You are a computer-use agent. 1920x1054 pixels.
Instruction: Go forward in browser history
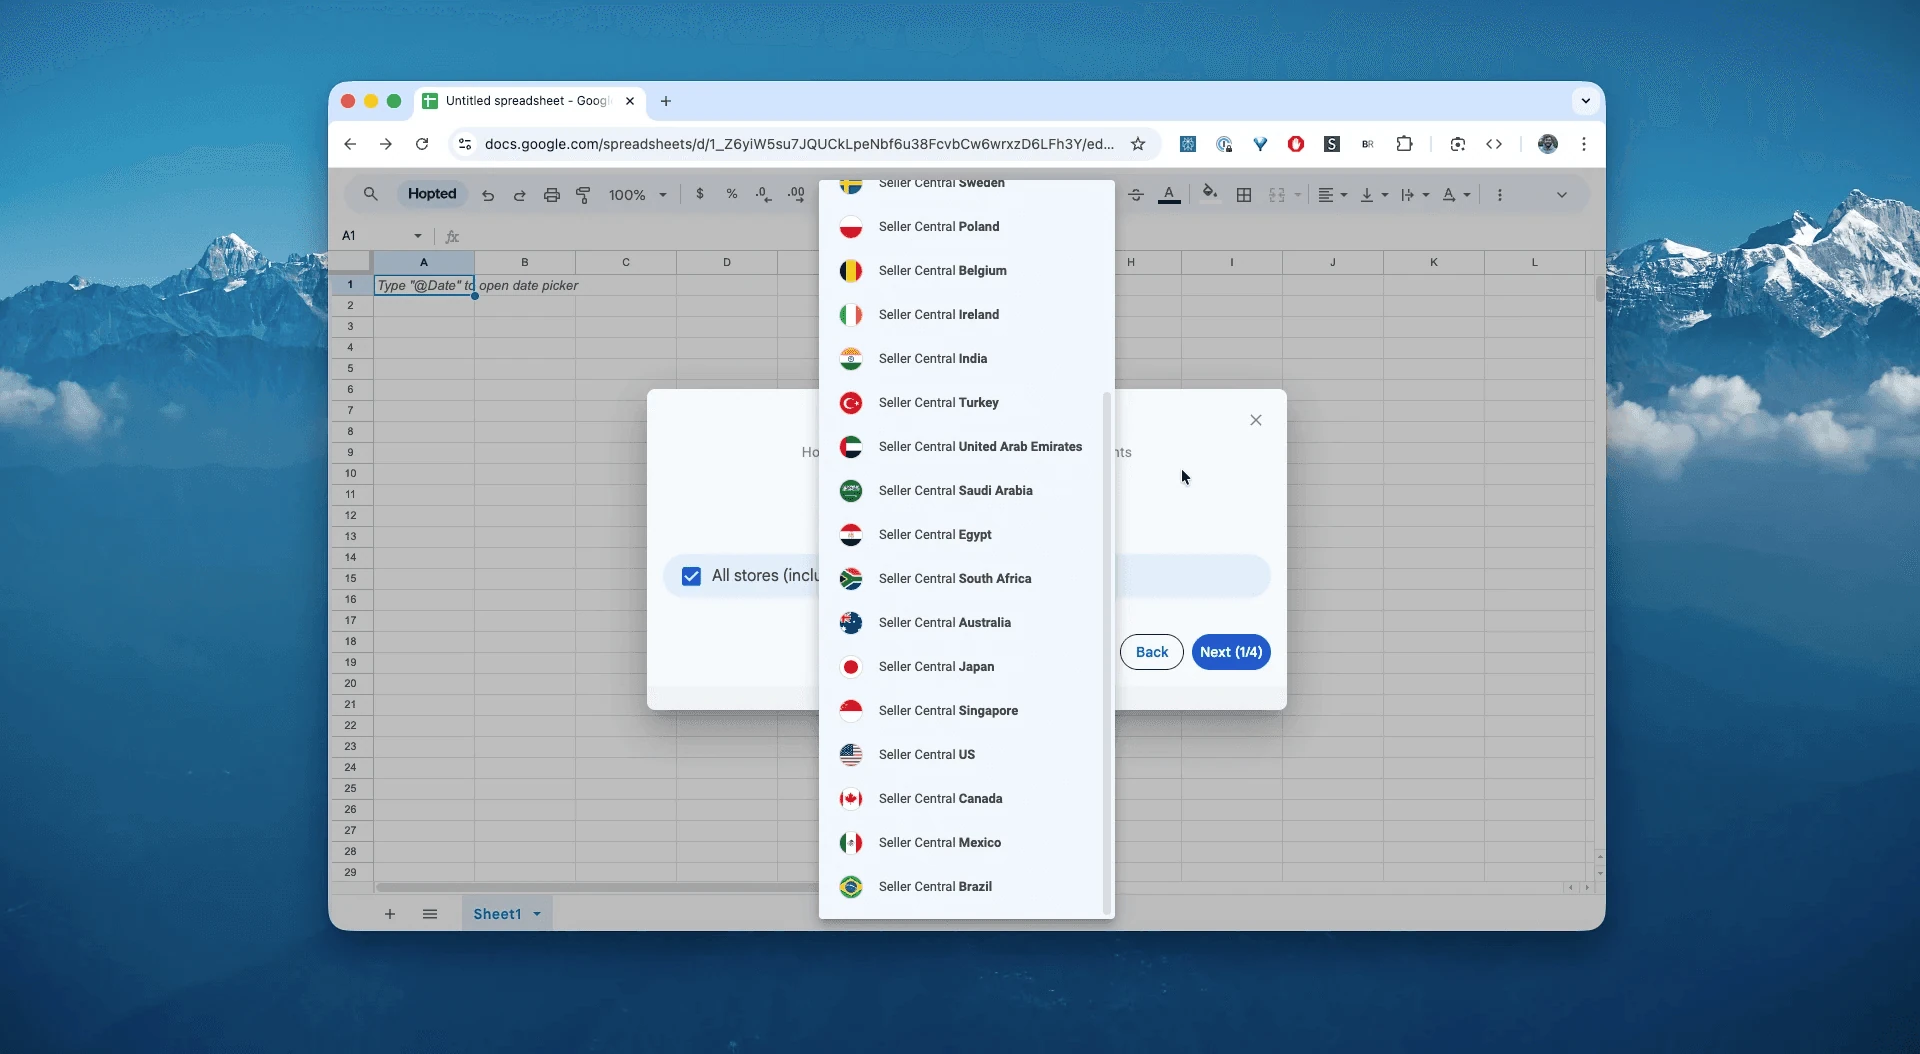(x=386, y=144)
